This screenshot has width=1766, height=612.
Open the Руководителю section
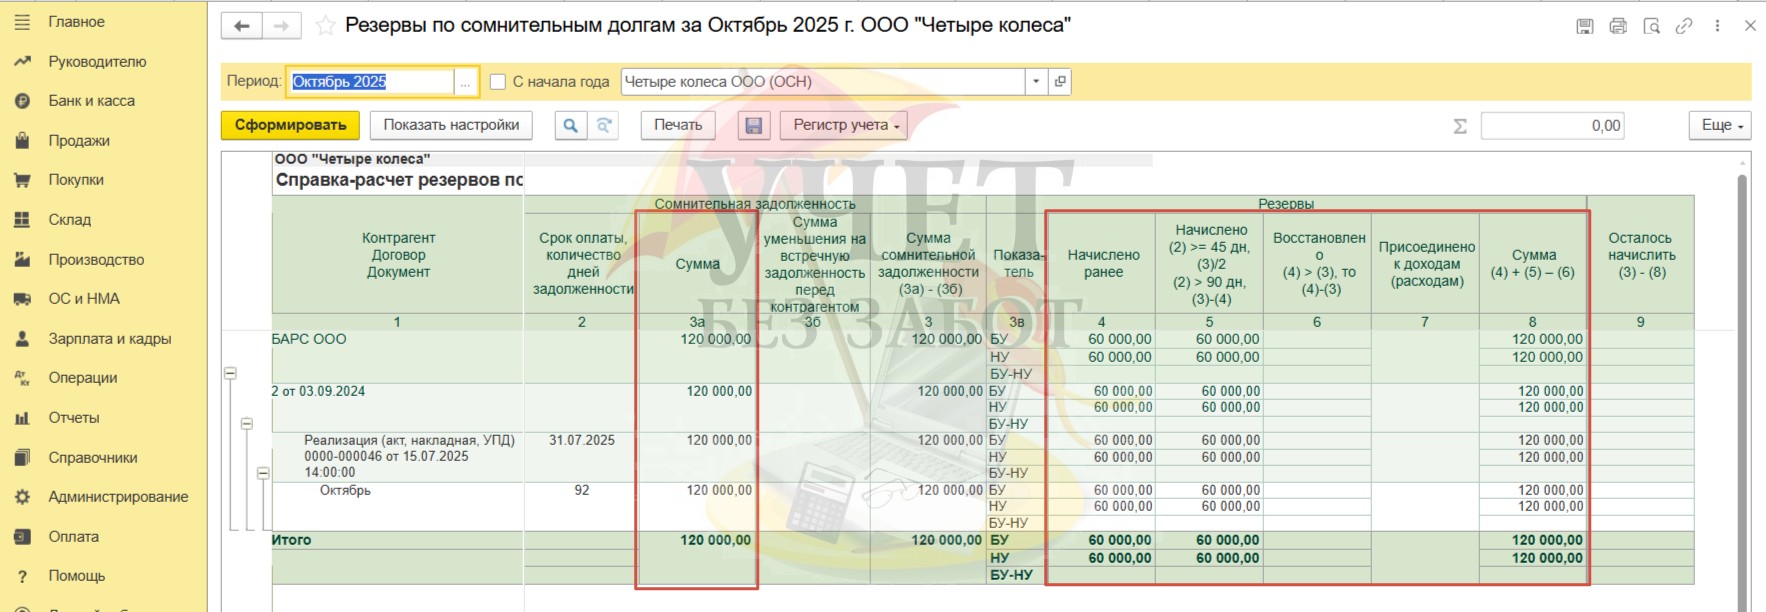pyautogui.click(x=98, y=62)
